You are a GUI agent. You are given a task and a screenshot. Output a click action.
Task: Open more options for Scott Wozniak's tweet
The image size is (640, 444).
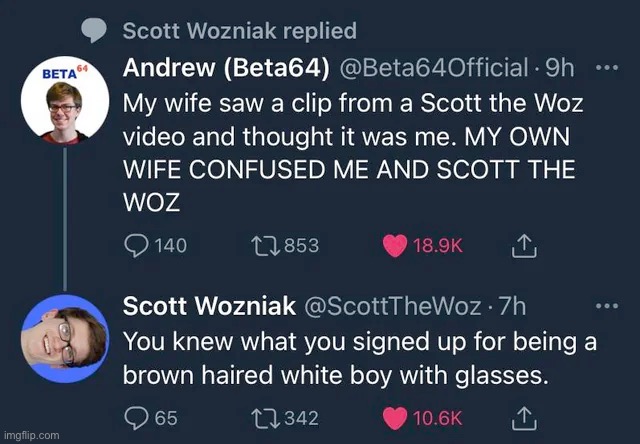[x=606, y=305]
